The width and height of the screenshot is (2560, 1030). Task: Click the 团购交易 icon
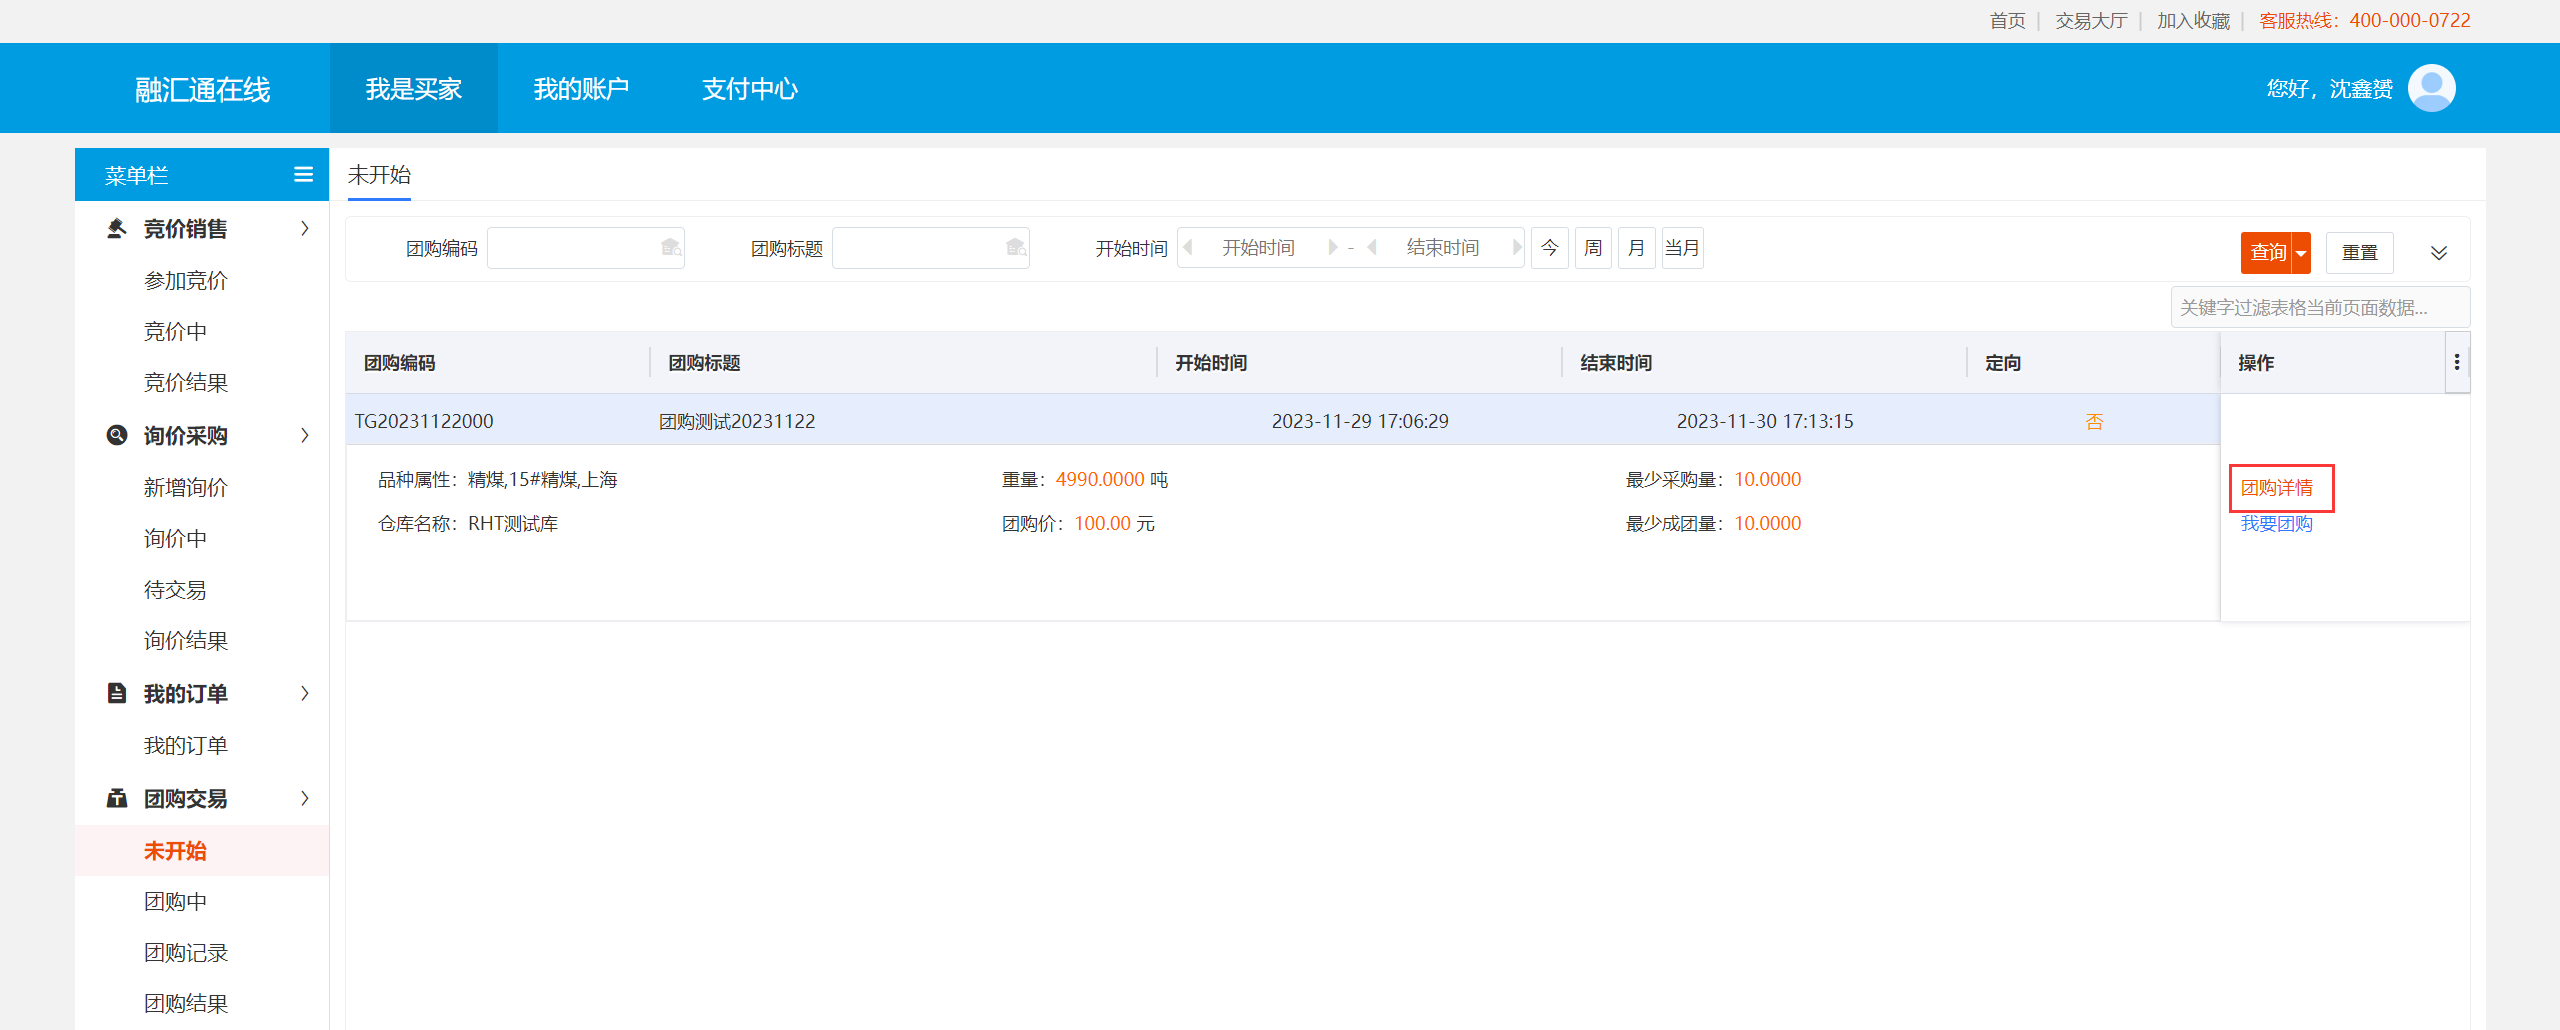pyautogui.click(x=117, y=798)
